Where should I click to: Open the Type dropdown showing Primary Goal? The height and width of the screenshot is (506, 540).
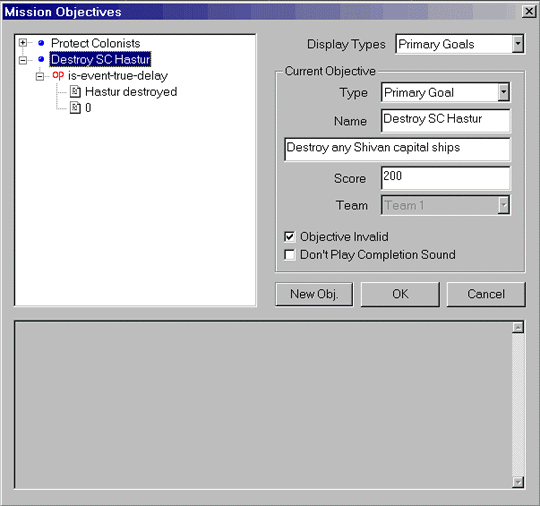[503, 92]
